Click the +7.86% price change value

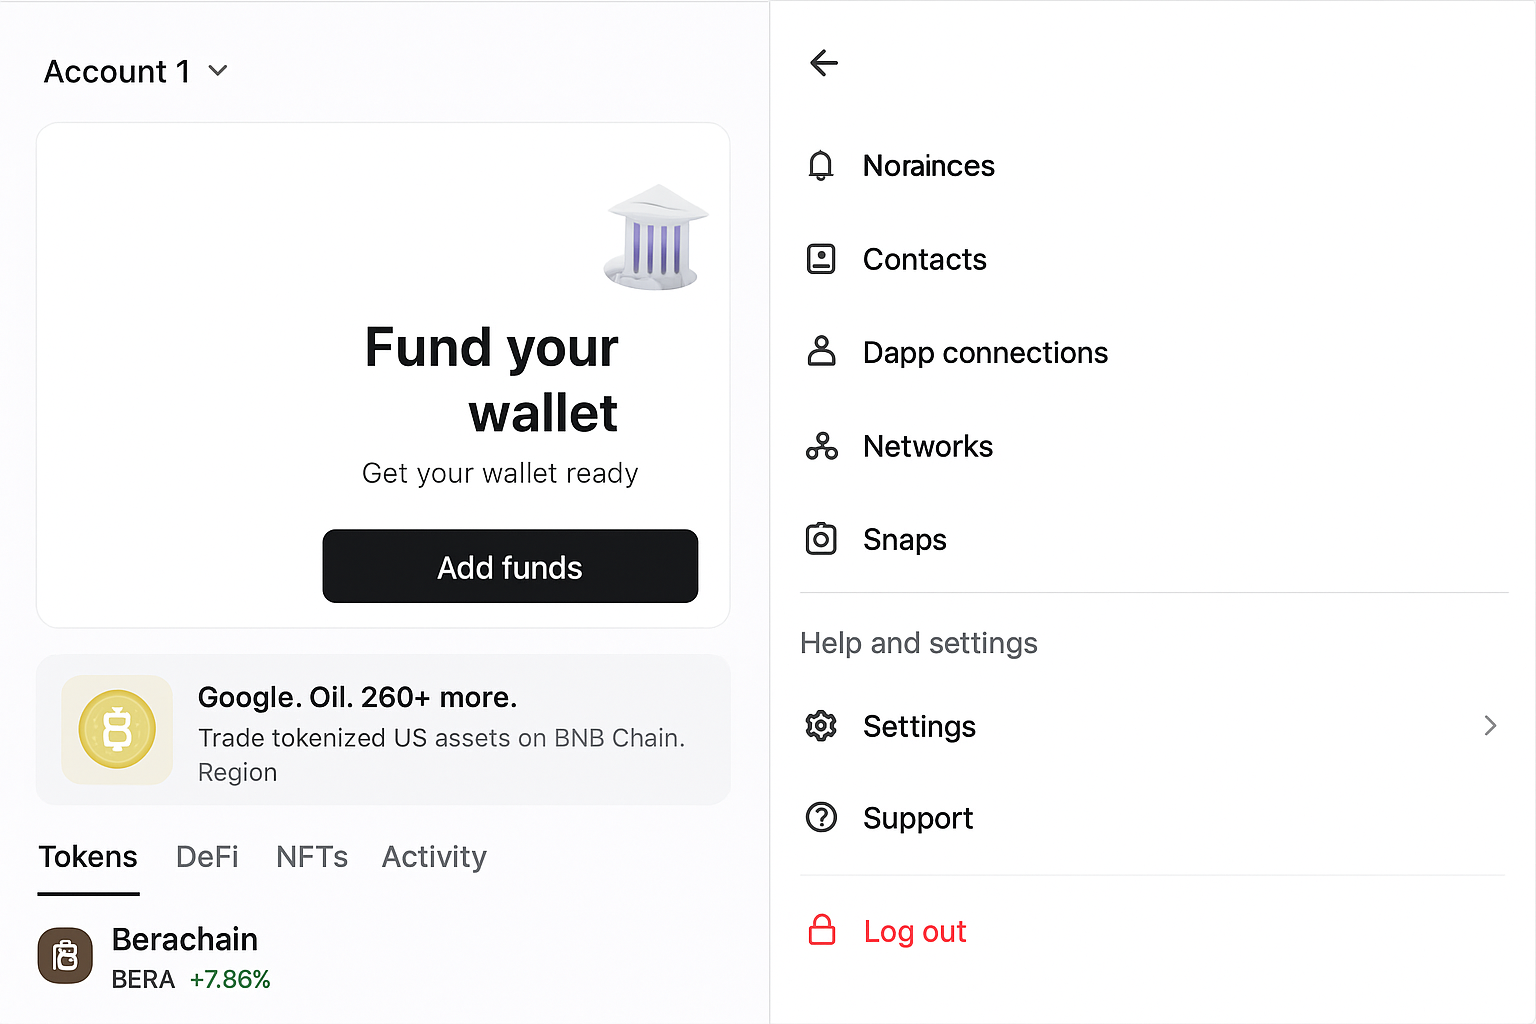click(230, 979)
